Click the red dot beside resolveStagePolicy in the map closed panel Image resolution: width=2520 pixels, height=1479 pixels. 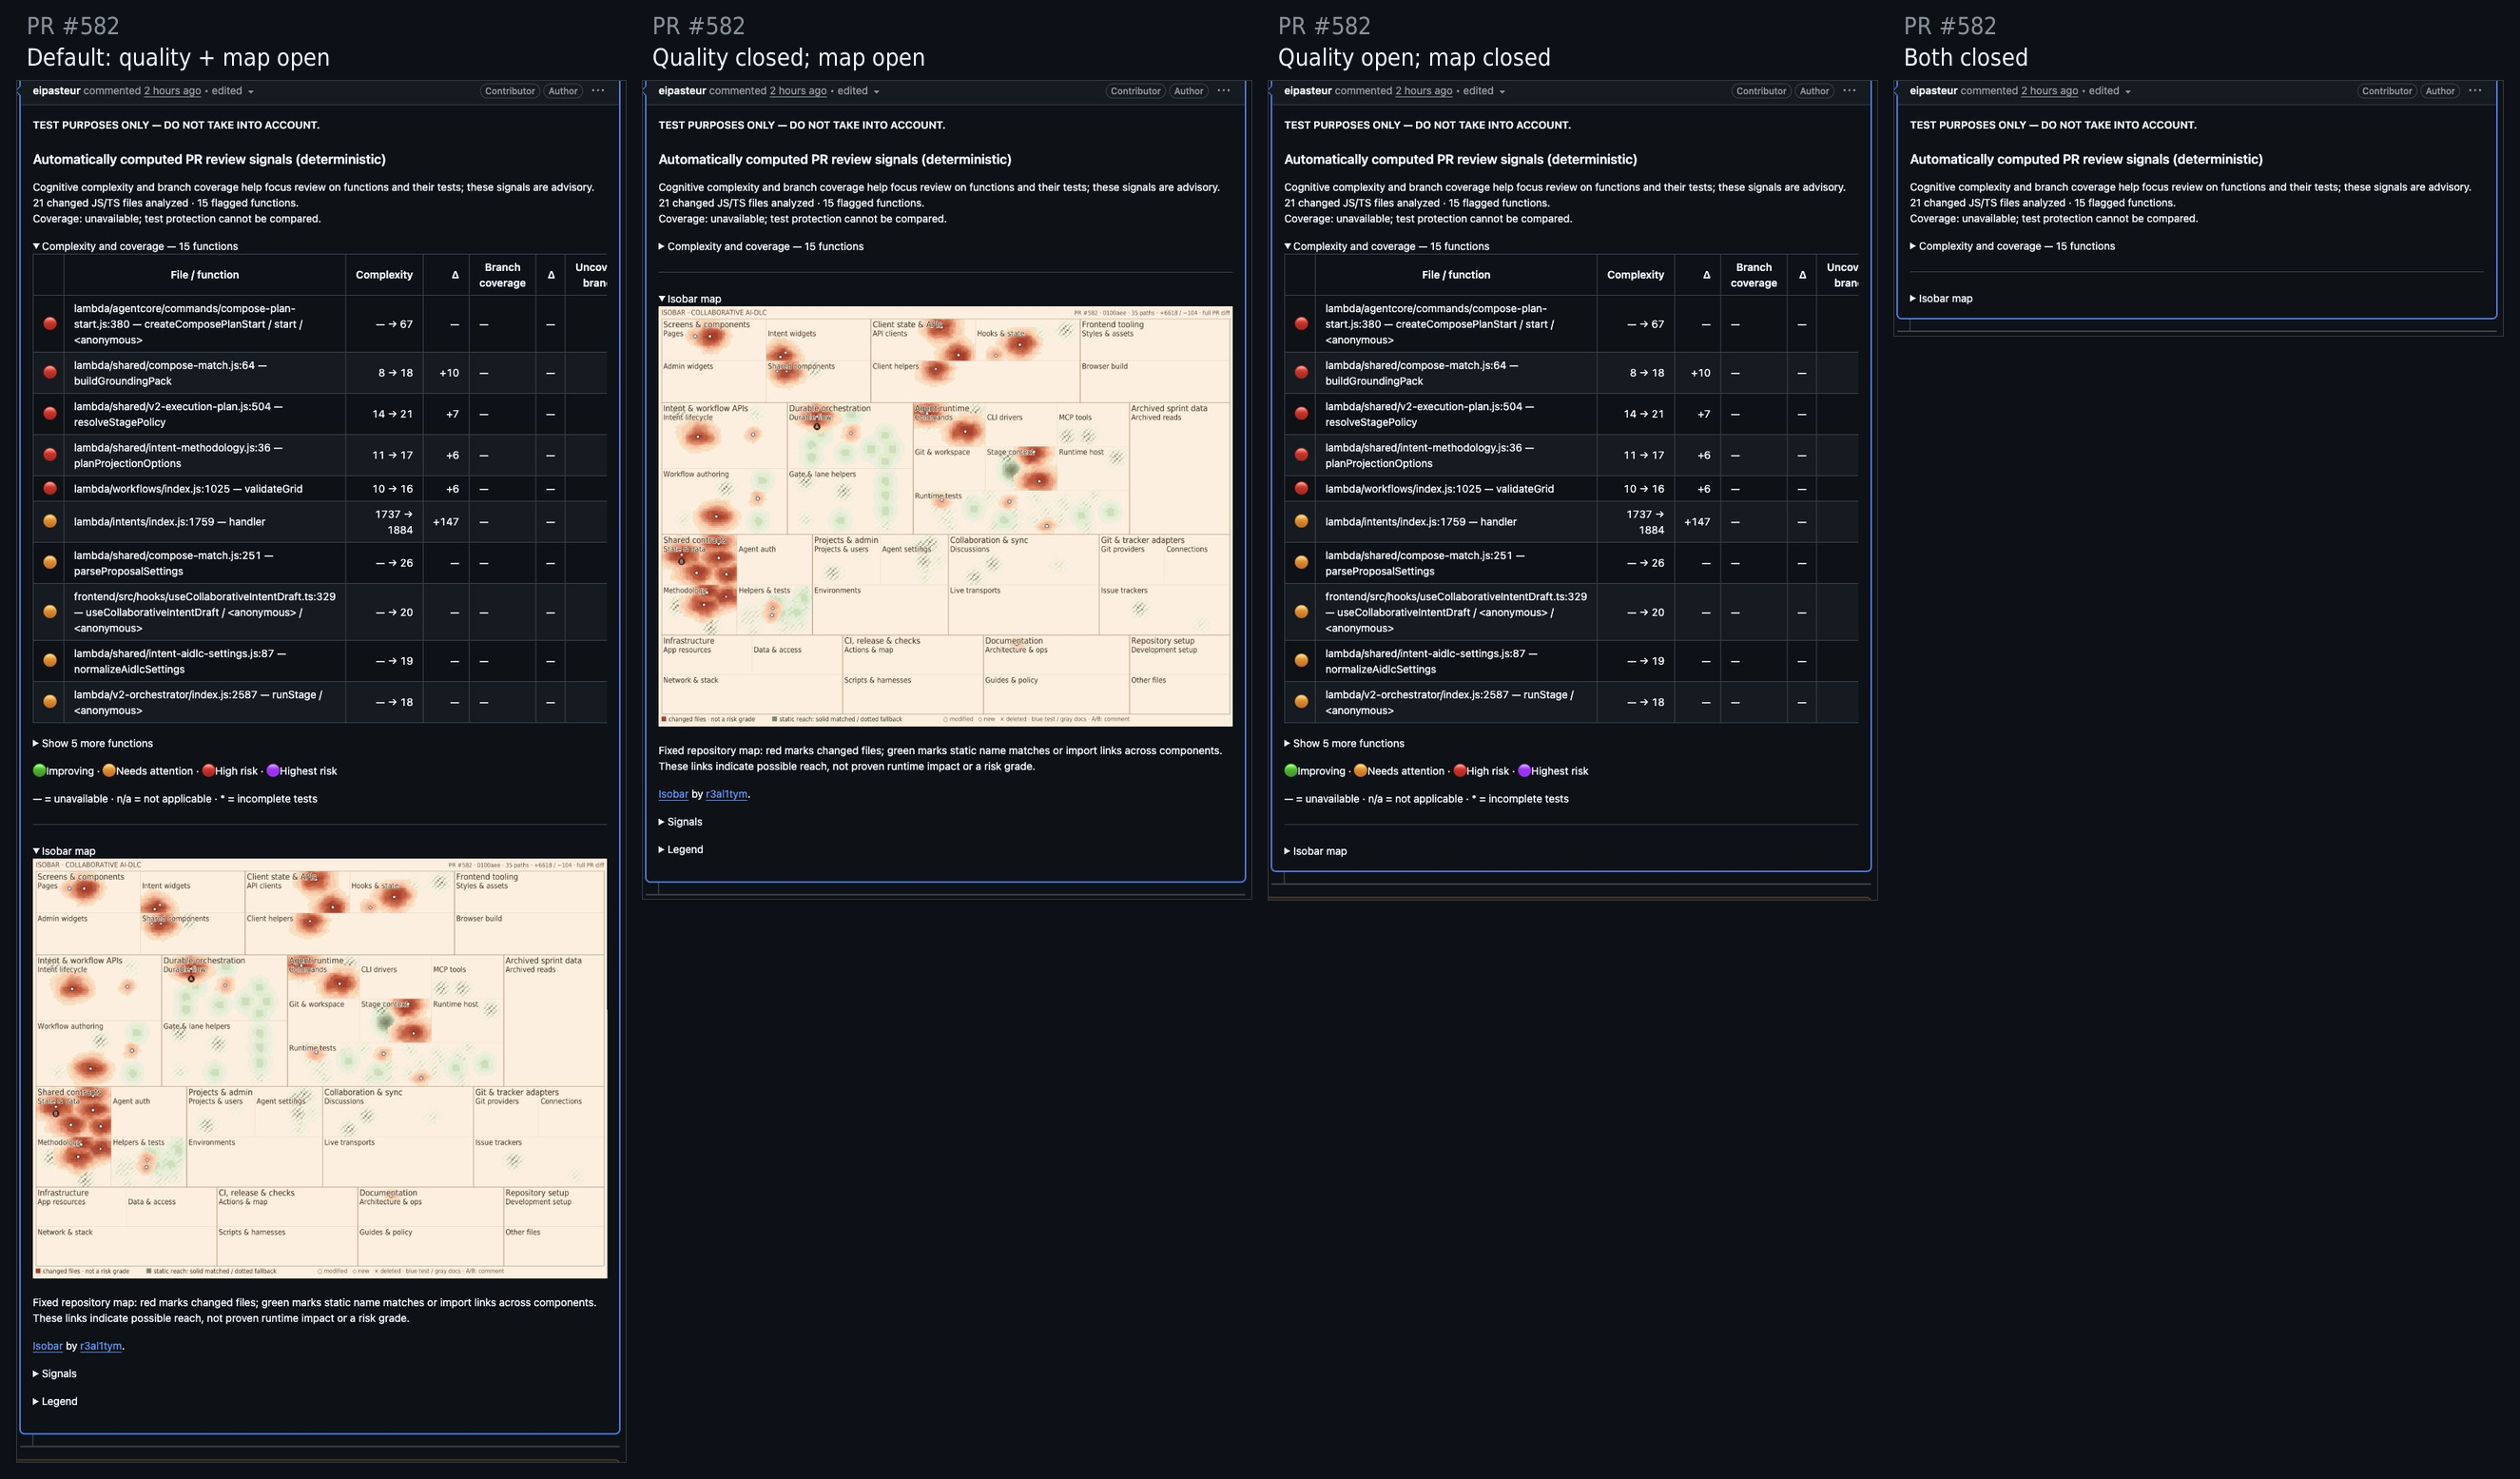coord(1301,414)
